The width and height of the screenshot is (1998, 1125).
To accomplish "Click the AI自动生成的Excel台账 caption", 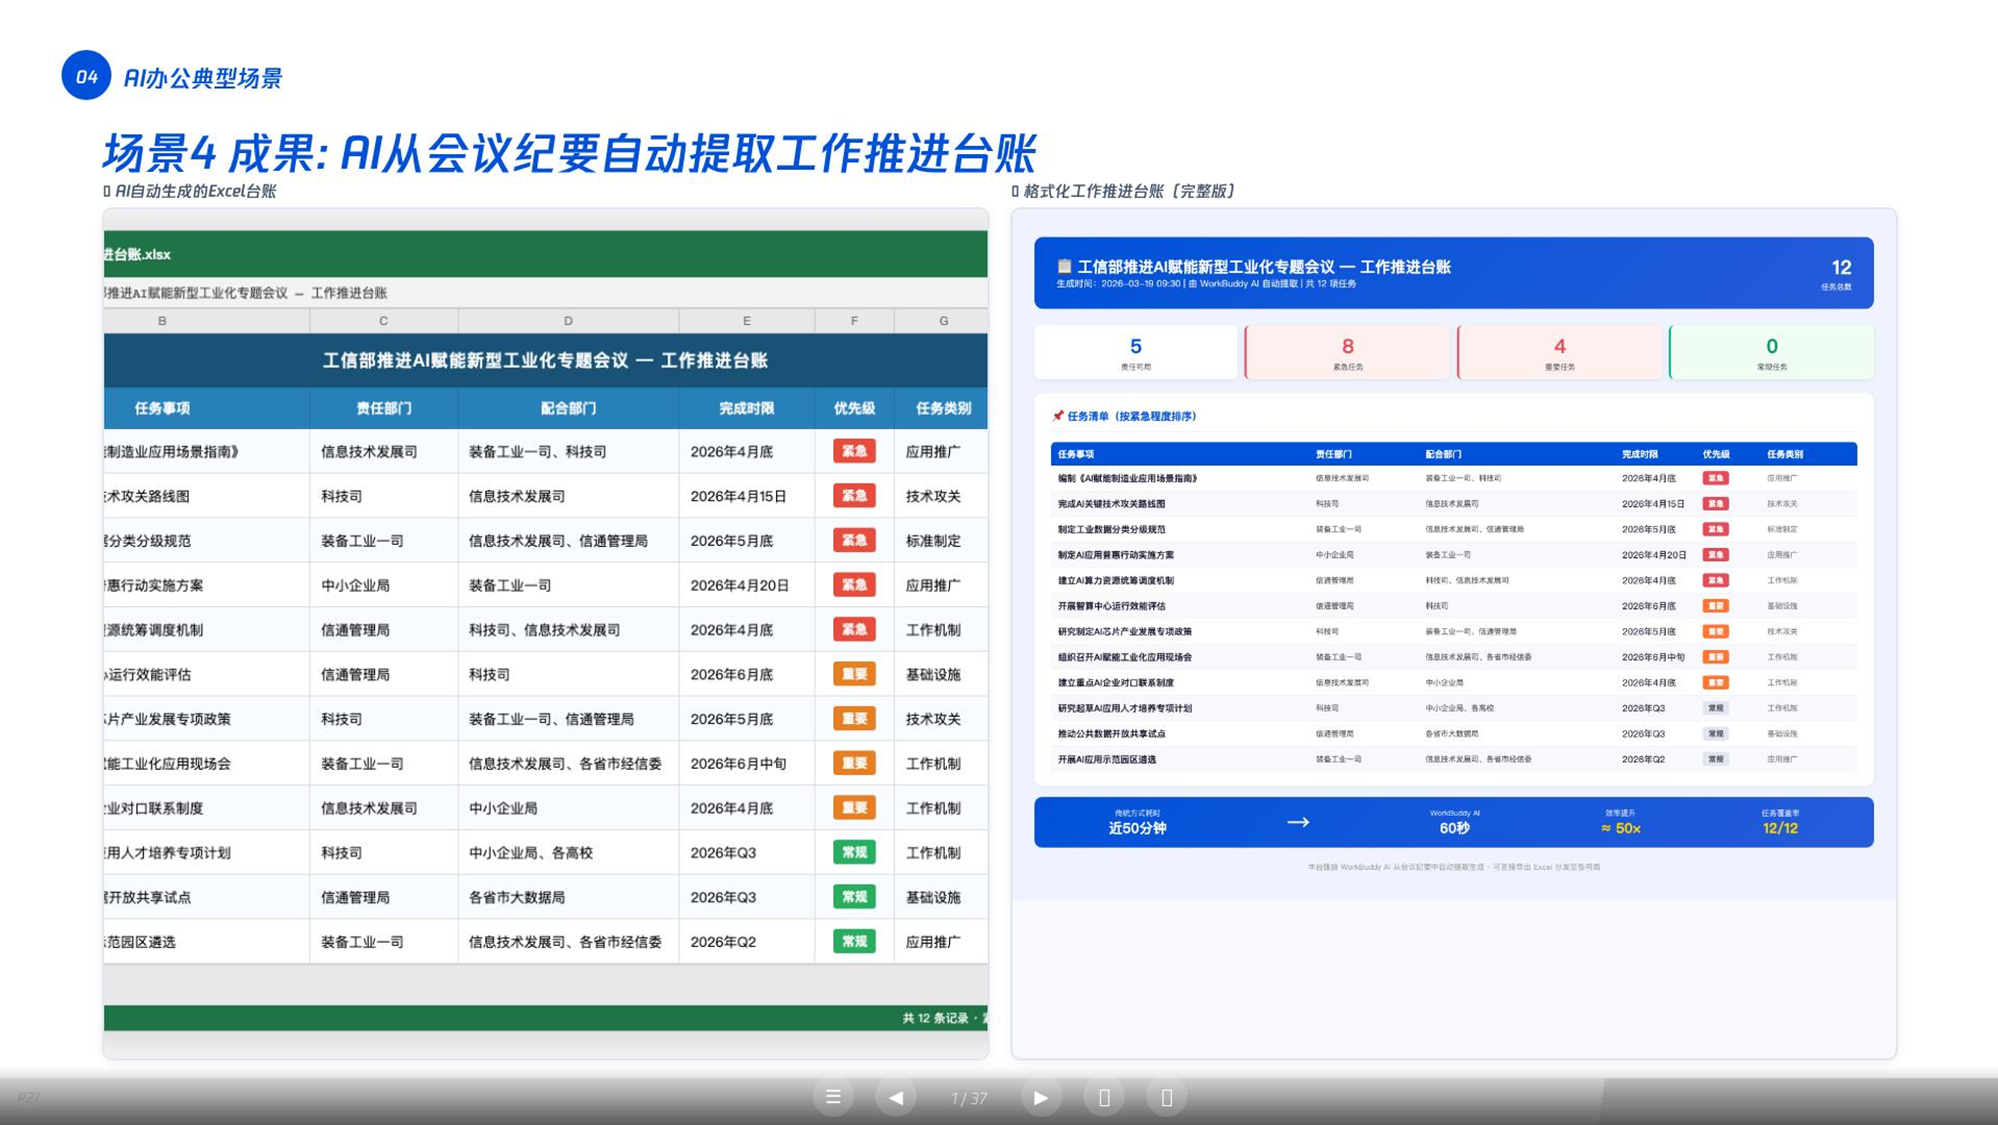I will [x=195, y=191].
